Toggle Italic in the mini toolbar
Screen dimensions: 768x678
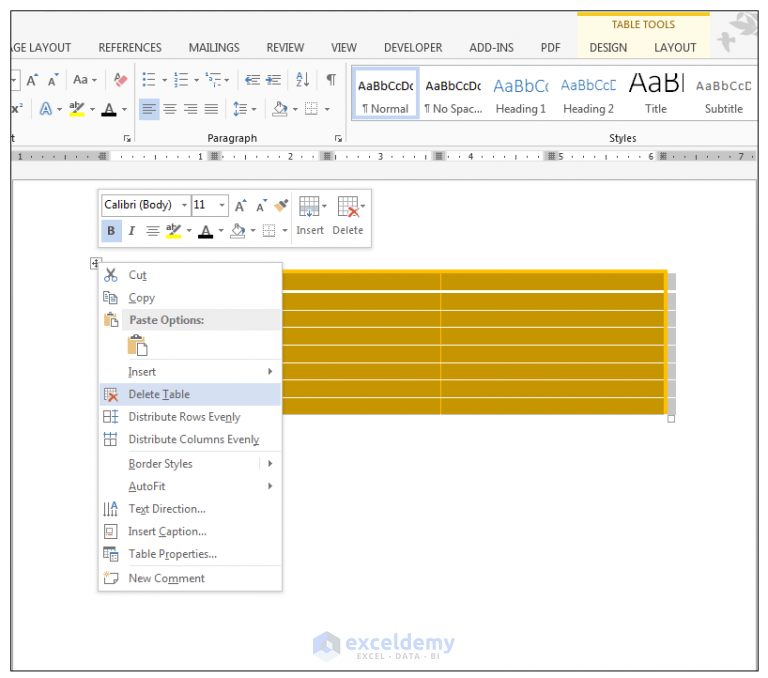click(x=131, y=231)
